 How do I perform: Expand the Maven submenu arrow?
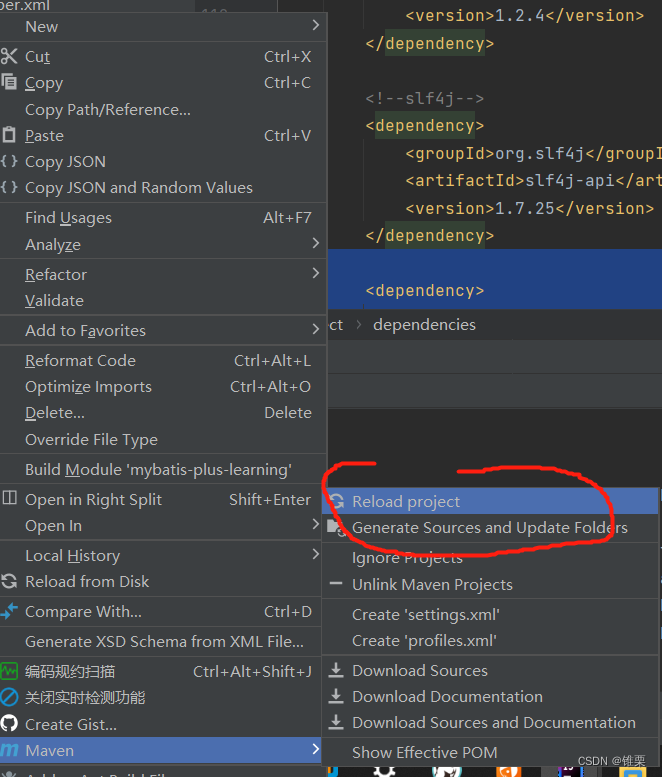(x=316, y=749)
